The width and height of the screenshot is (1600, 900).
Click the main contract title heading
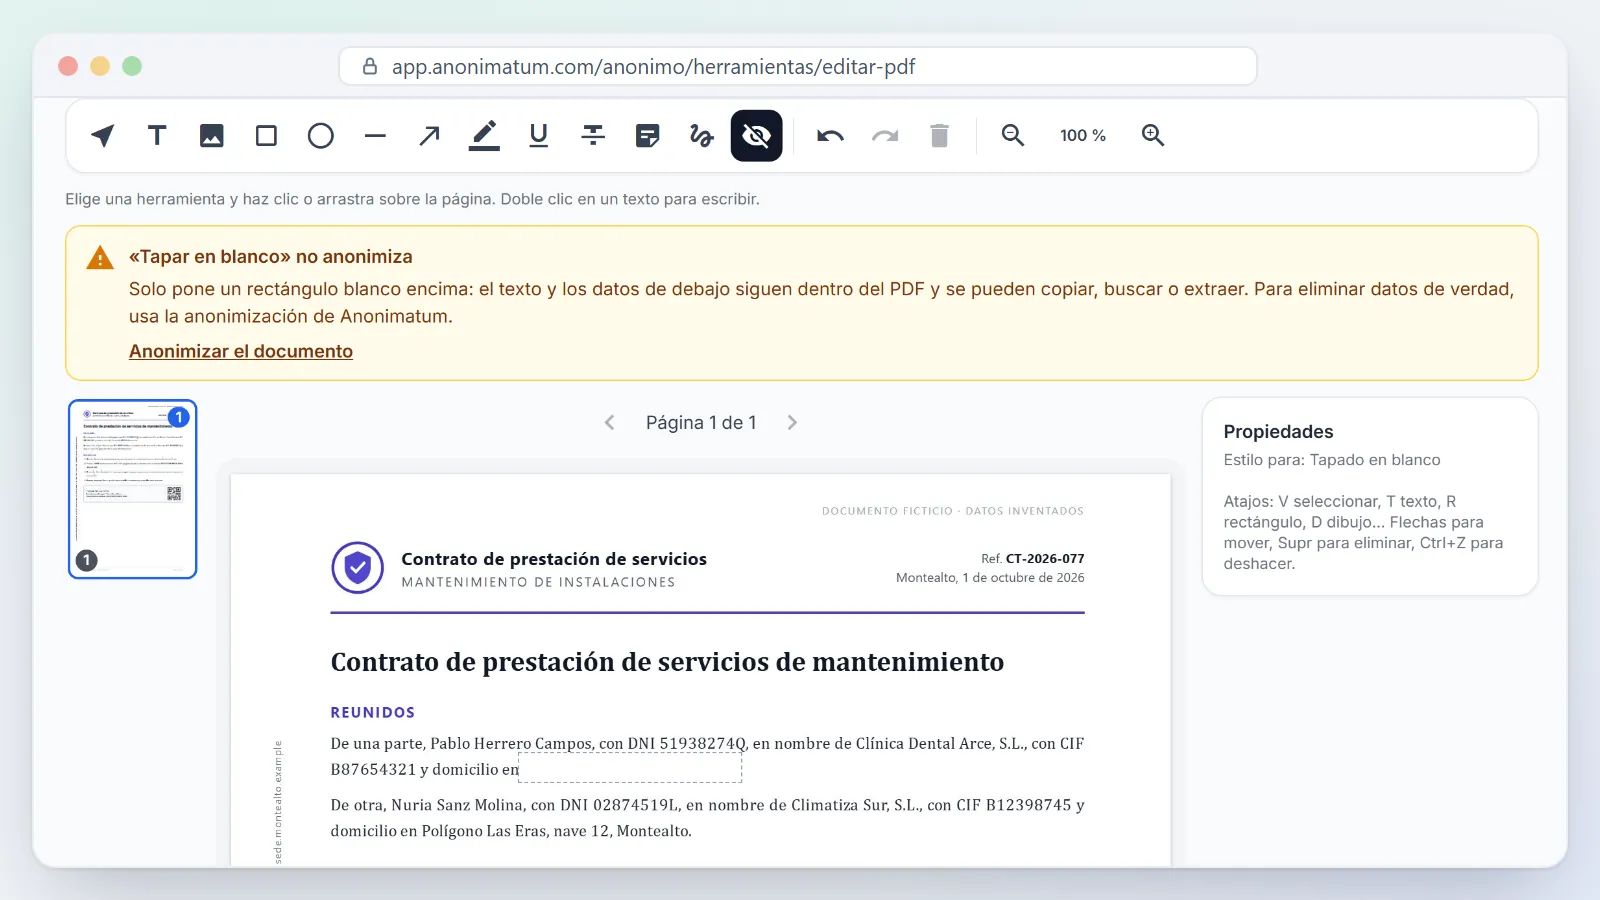(x=667, y=662)
